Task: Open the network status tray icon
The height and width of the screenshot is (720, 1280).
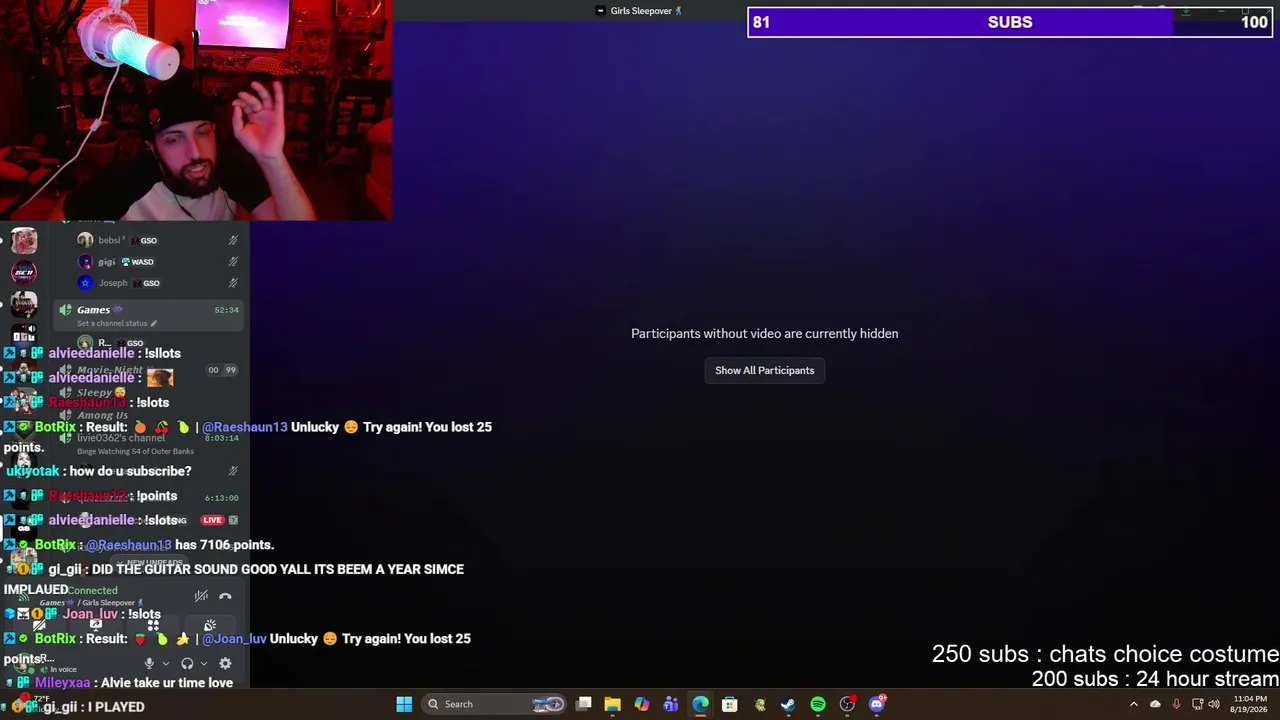Action: [x=1198, y=704]
